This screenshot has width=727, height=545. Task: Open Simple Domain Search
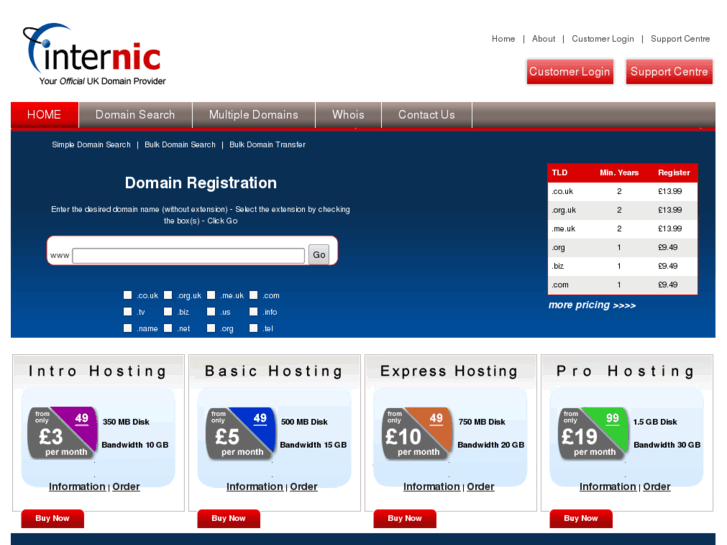click(91, 145)
